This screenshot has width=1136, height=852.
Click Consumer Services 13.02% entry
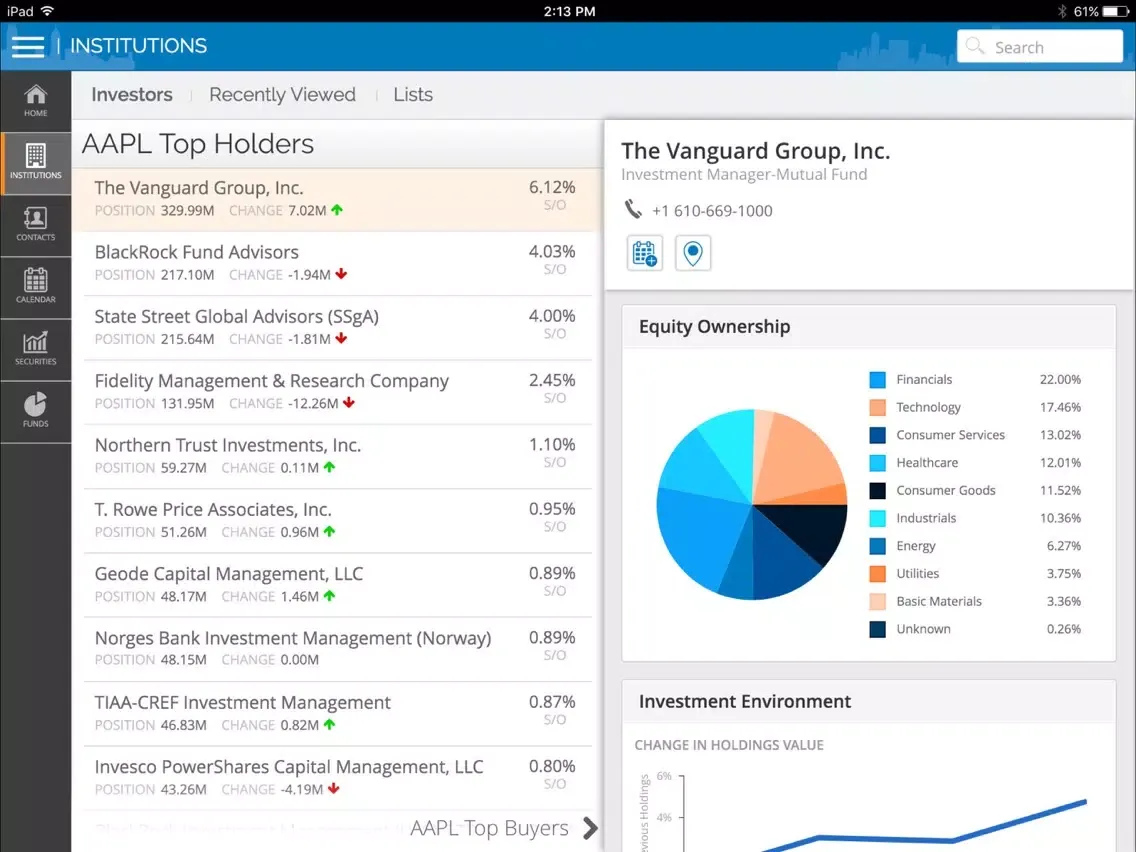click(974, 435)
